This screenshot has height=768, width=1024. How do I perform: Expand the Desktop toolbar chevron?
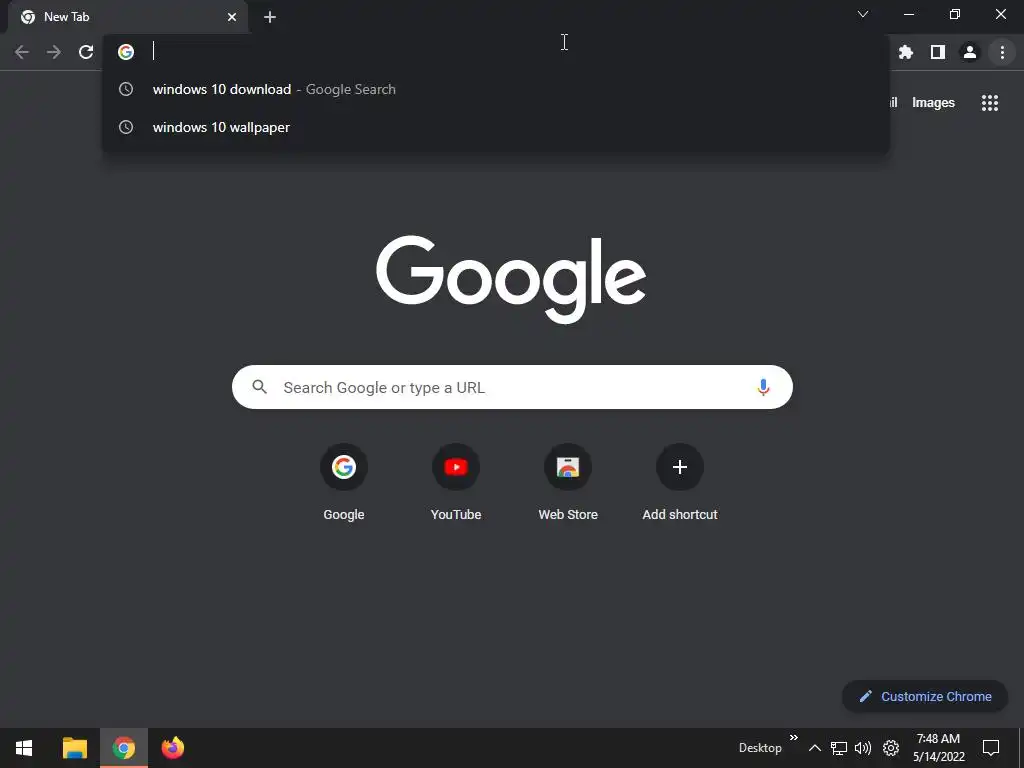(x=793, y=738)
